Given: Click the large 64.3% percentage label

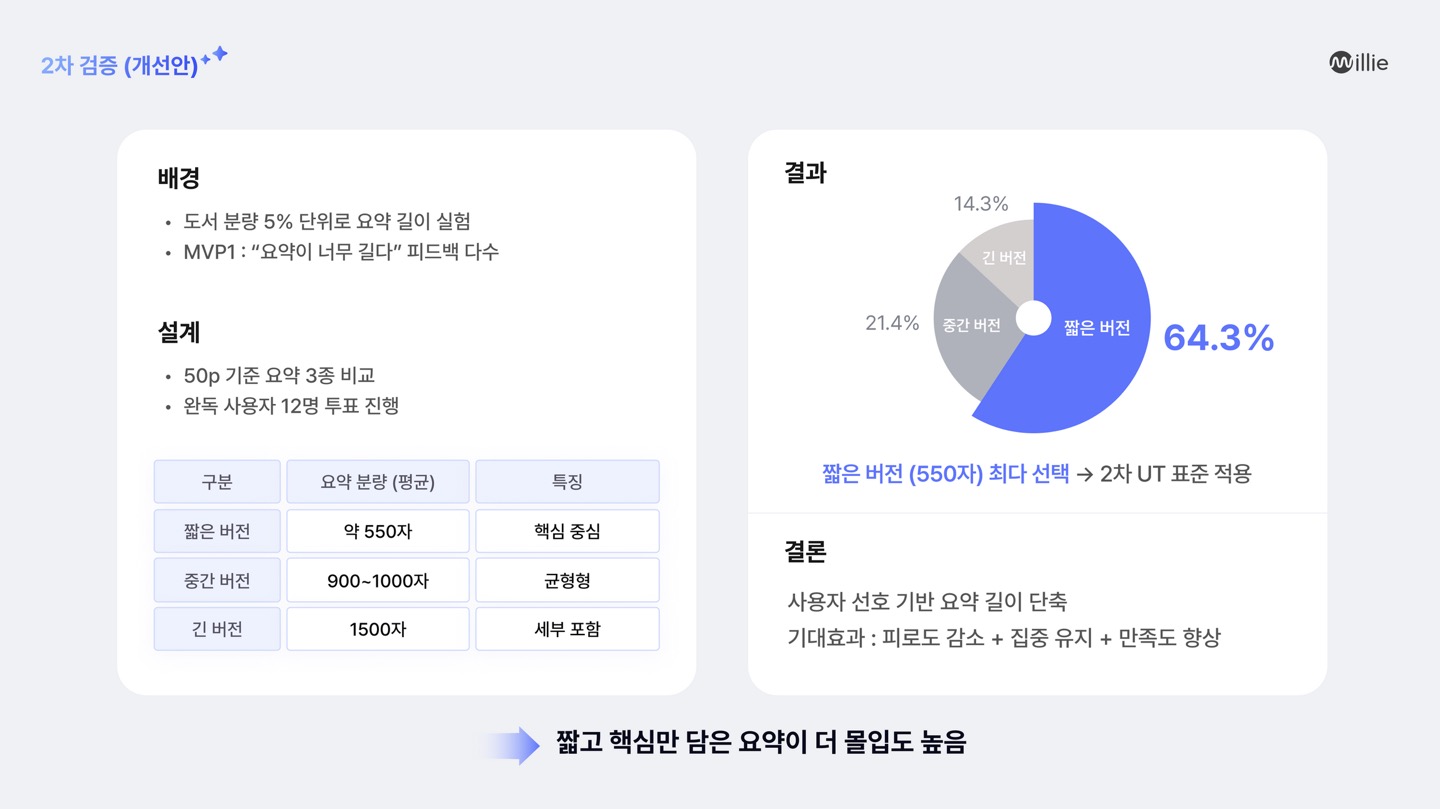Looking at the screenshot, I should (x=1218, y=338).
